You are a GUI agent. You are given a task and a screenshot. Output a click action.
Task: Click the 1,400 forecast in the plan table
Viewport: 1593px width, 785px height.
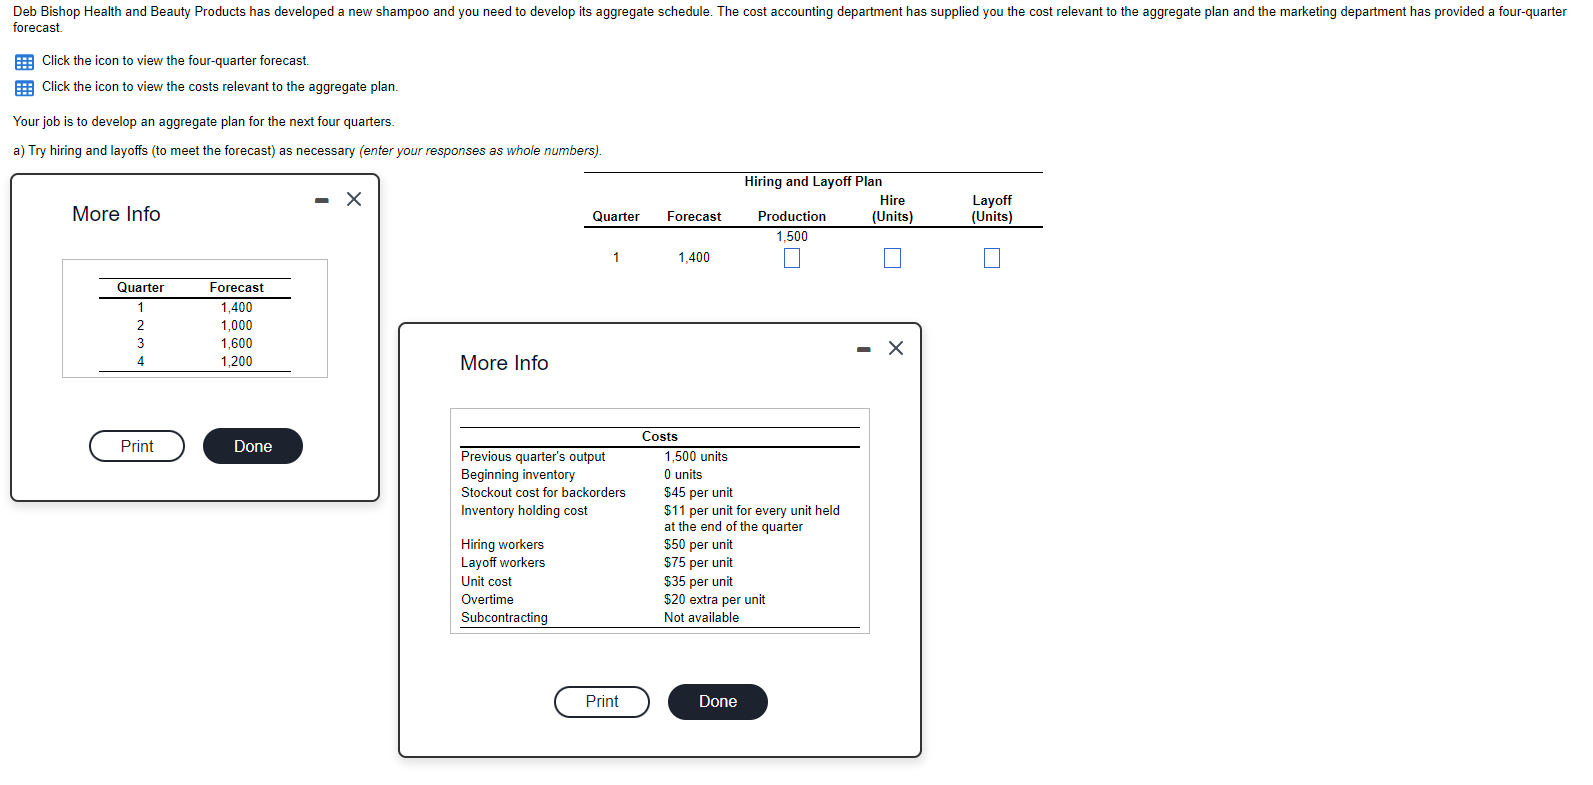coord(694,258)
